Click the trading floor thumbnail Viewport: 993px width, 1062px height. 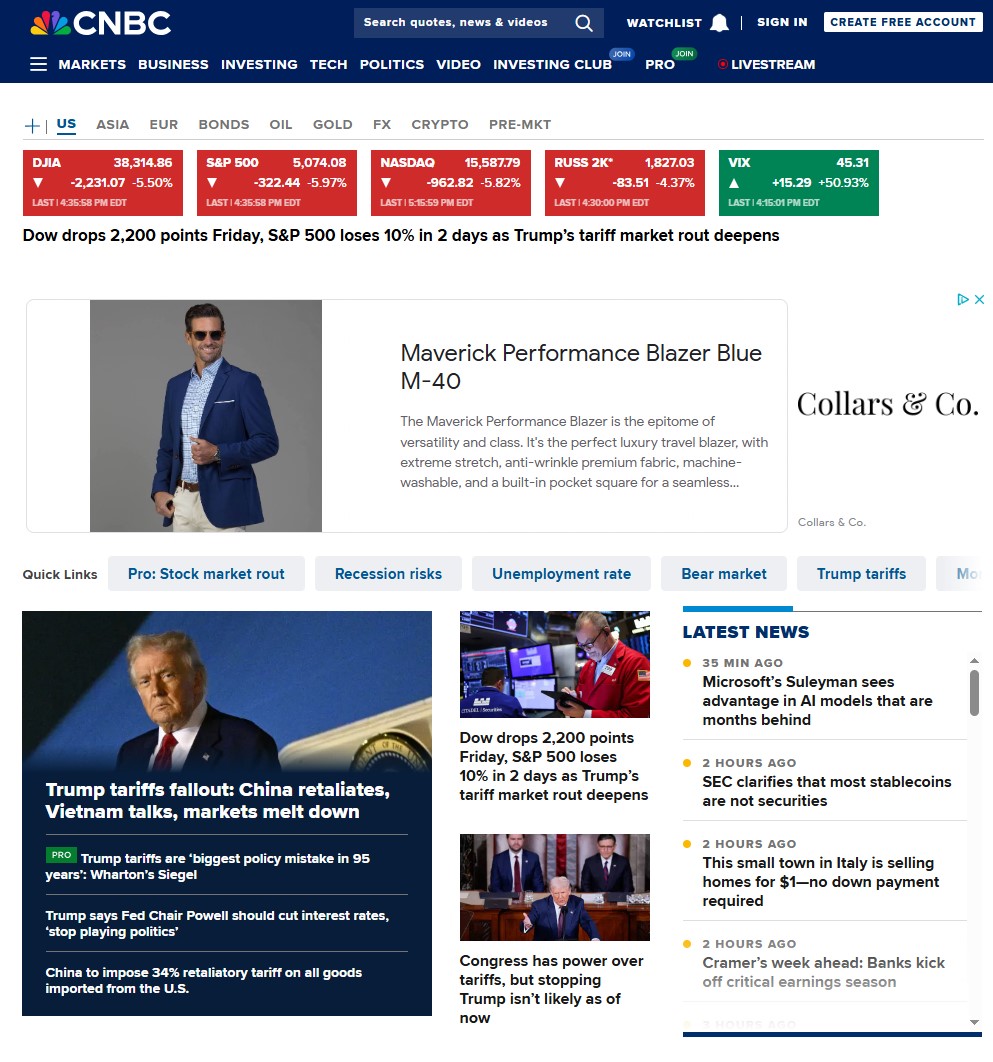[x=555, y=664]
